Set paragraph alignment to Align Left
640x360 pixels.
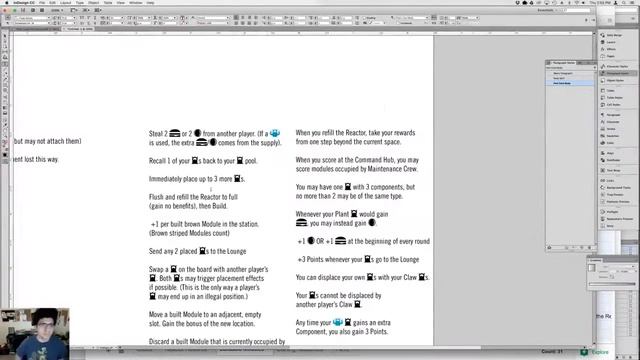pos(236,18)
